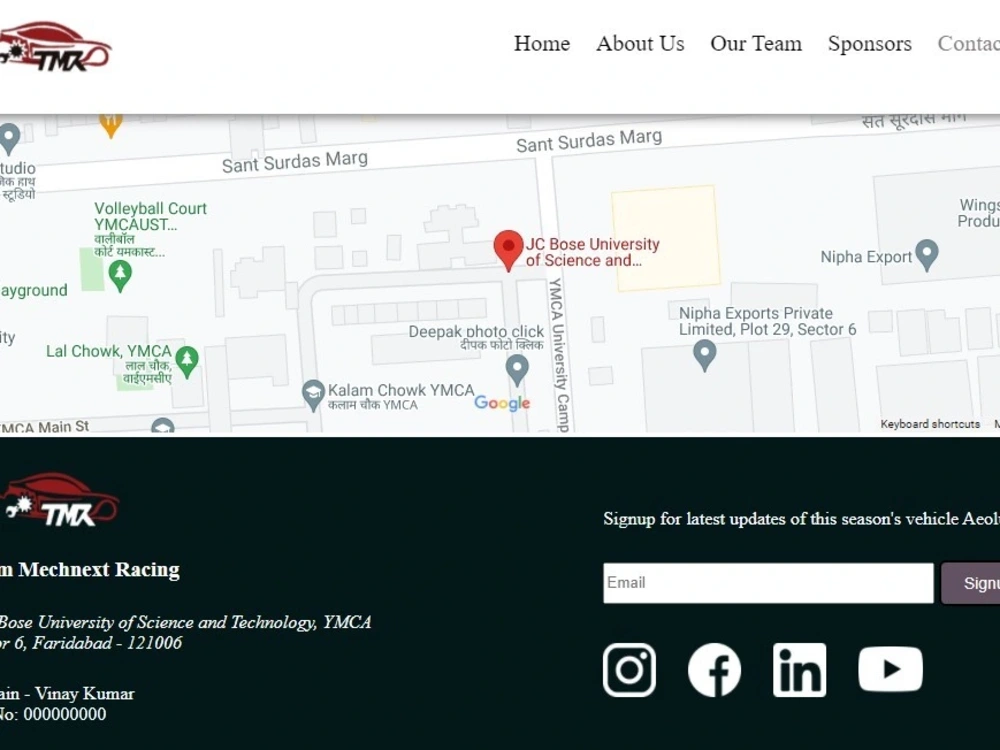Viewport: 1000px width, 750px height.
Task: Click the Faridabad - 121006 address line
Action: [x=91, y=643]
